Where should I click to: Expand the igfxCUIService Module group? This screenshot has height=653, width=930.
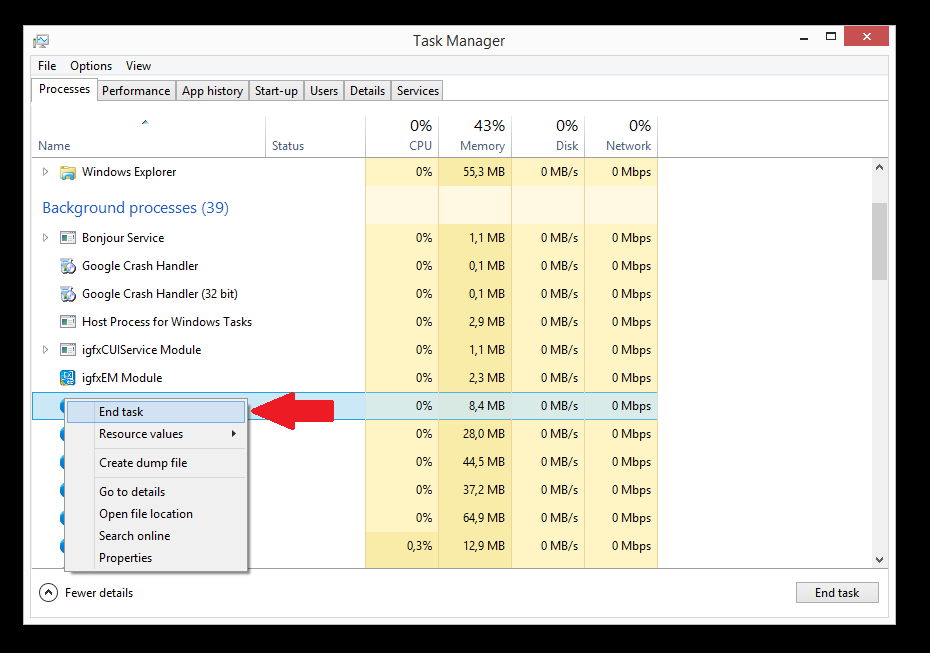click(45, 350)
